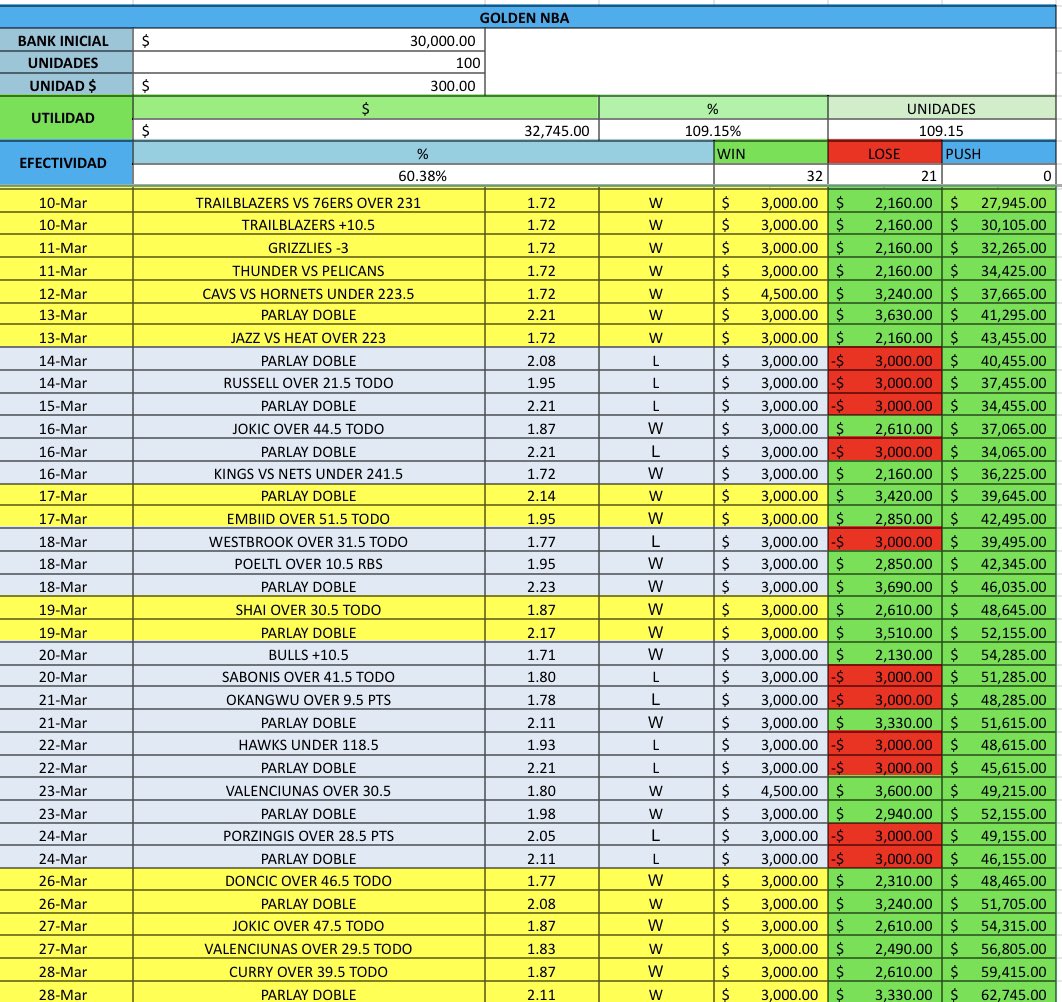
Task: Select the 60.38% effectiveness cell
Action: [423, 176]
